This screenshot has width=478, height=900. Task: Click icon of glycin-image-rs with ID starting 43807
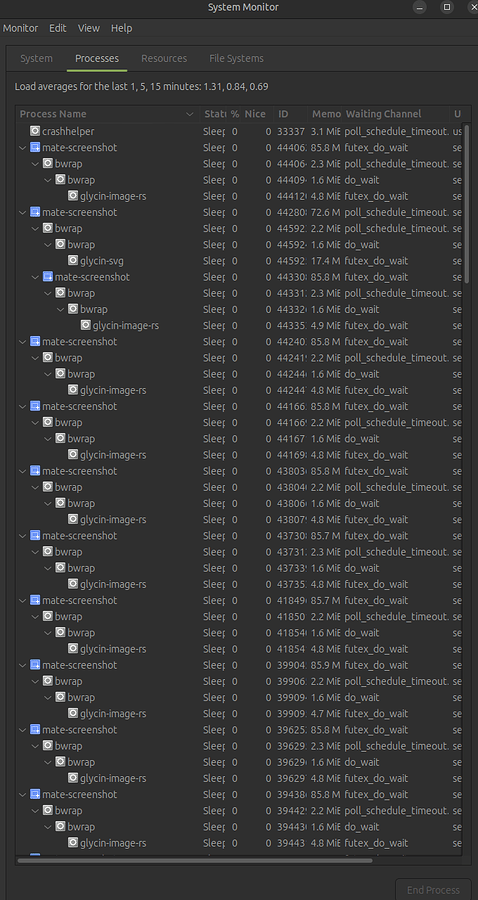pyautogui.click(x=73, y=519)
